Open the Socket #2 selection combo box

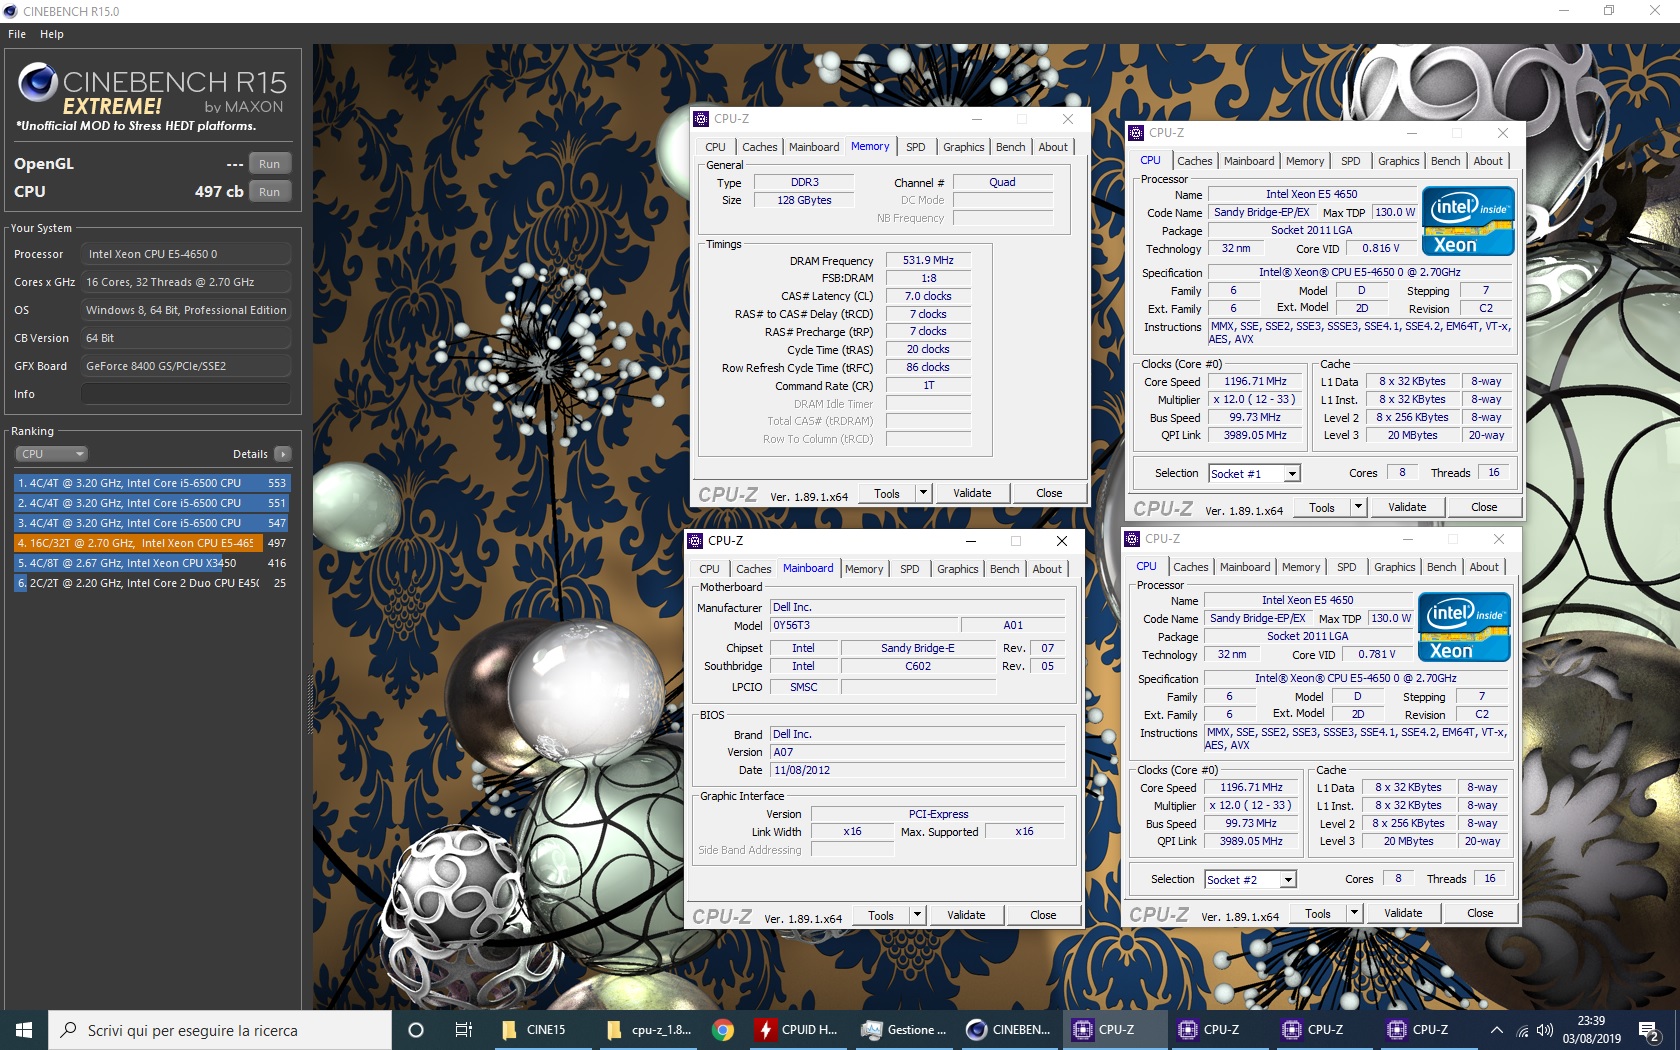click(1250, 880)
